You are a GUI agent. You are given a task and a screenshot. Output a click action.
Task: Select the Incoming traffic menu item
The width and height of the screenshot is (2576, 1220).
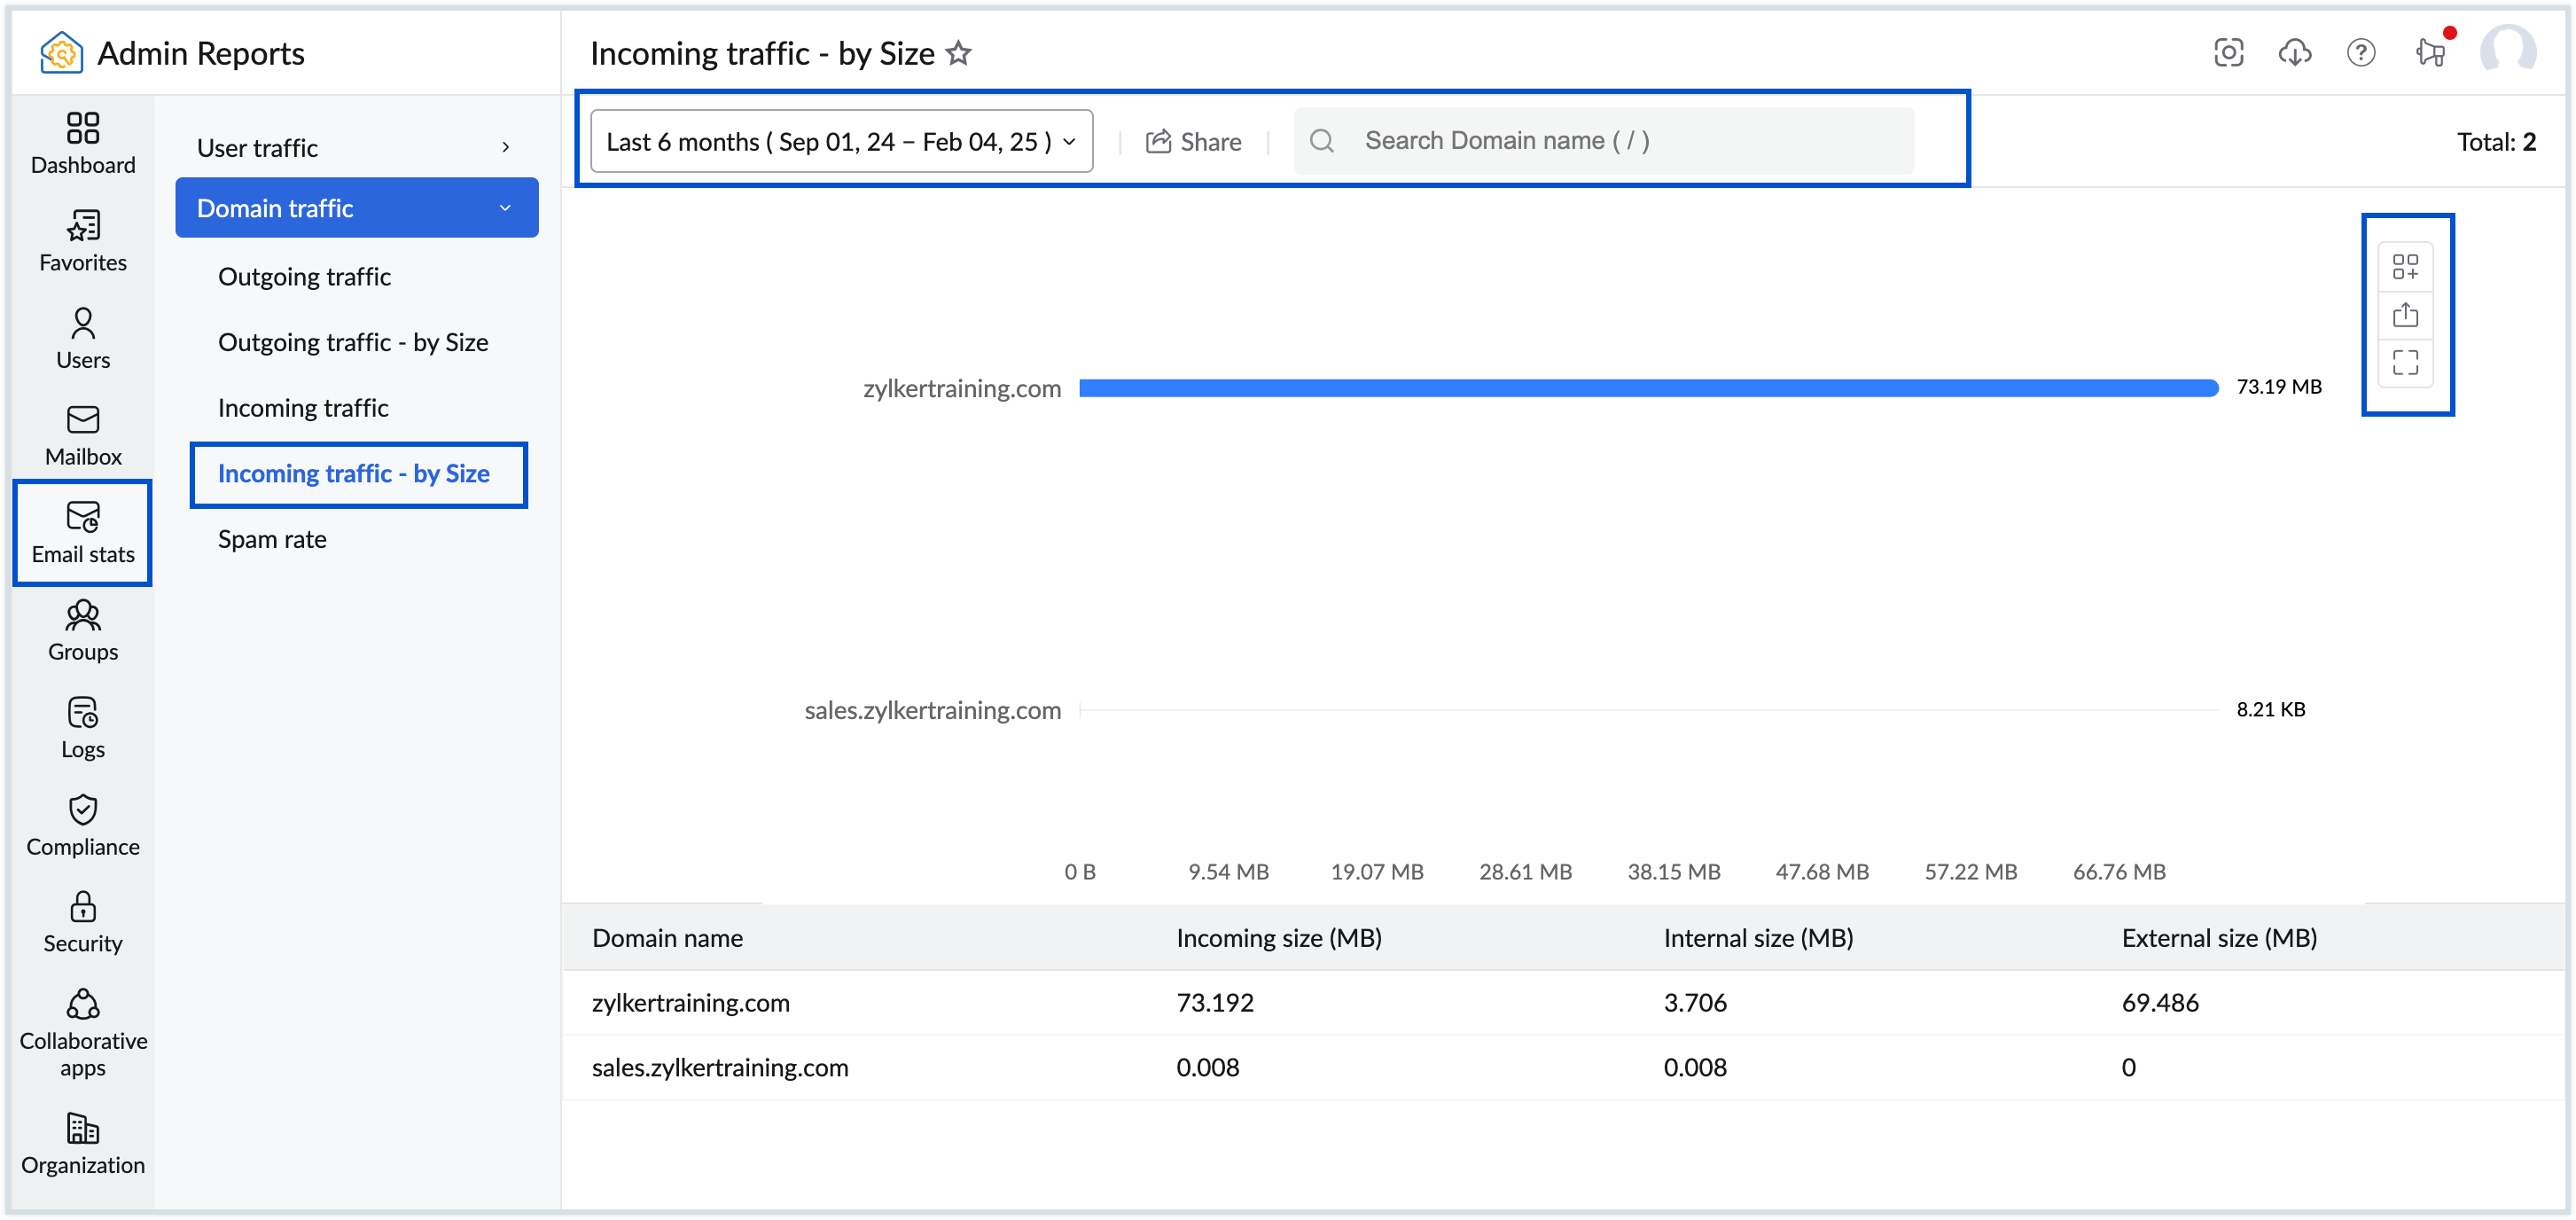[302, 406]
